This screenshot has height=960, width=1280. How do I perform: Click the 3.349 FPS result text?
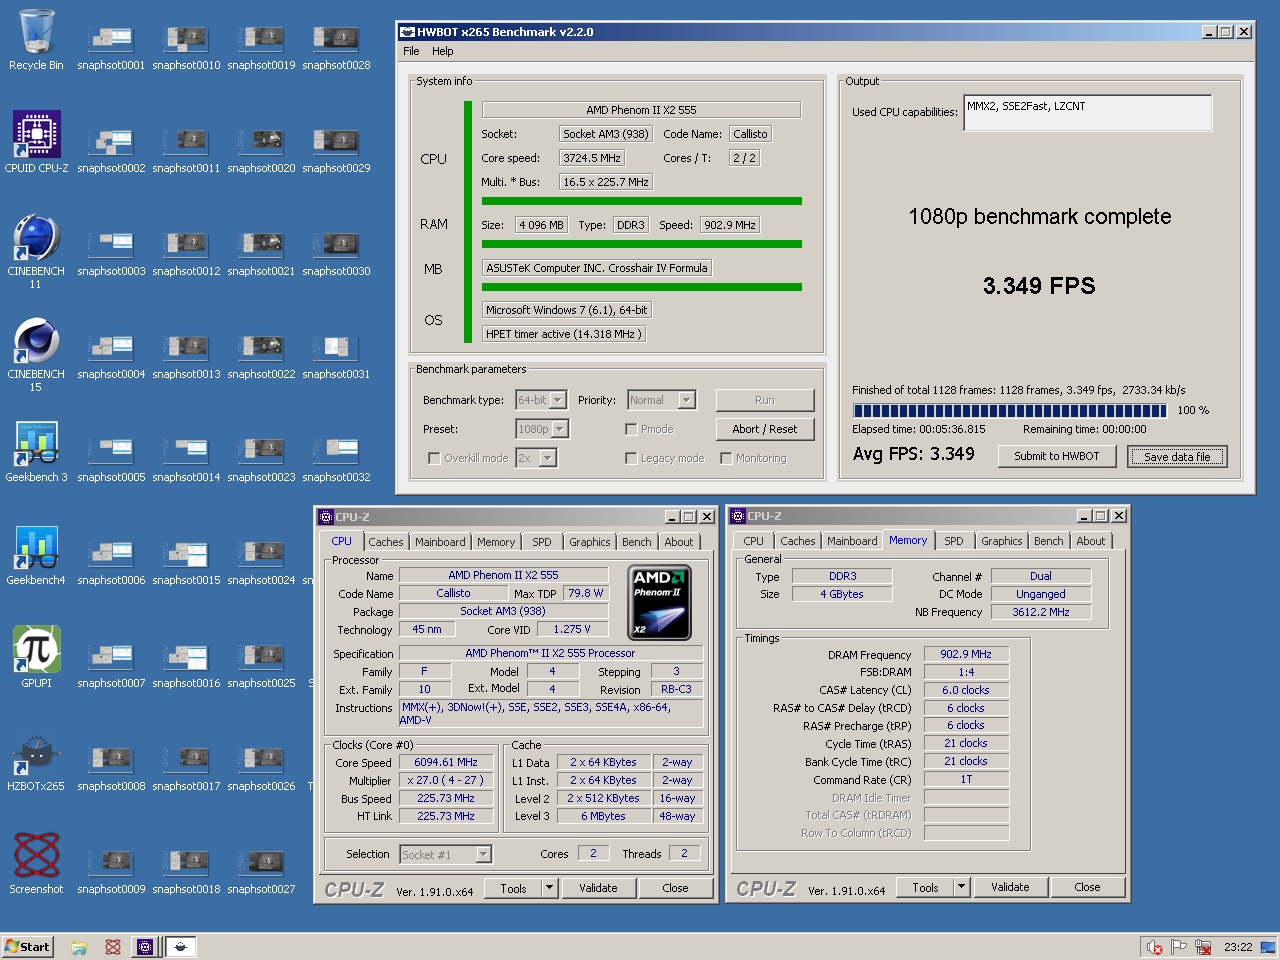point(1039,286)
